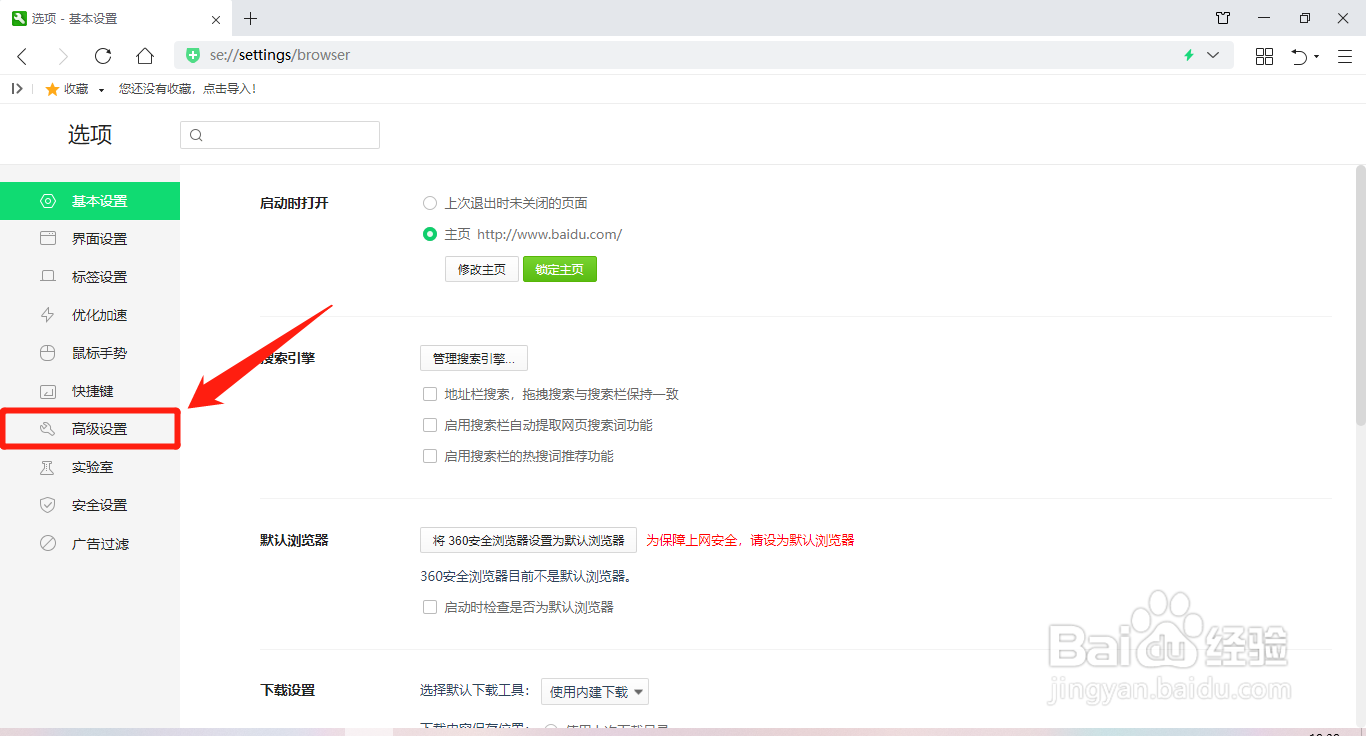The height and width of the screenshot is (736, 1366).
Task: Click the vertical scrollbar of settings page
Action: click(x=1360, y=295)
